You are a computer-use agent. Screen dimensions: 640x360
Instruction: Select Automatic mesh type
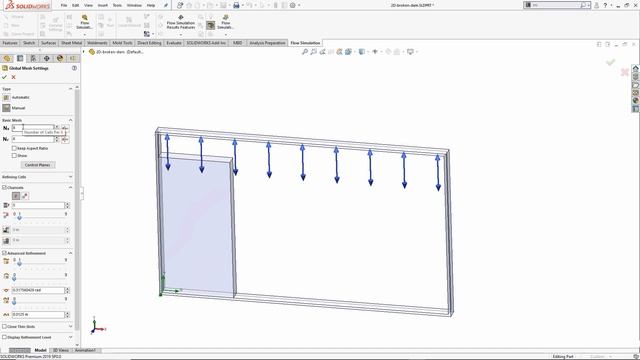tap(6, 98)
